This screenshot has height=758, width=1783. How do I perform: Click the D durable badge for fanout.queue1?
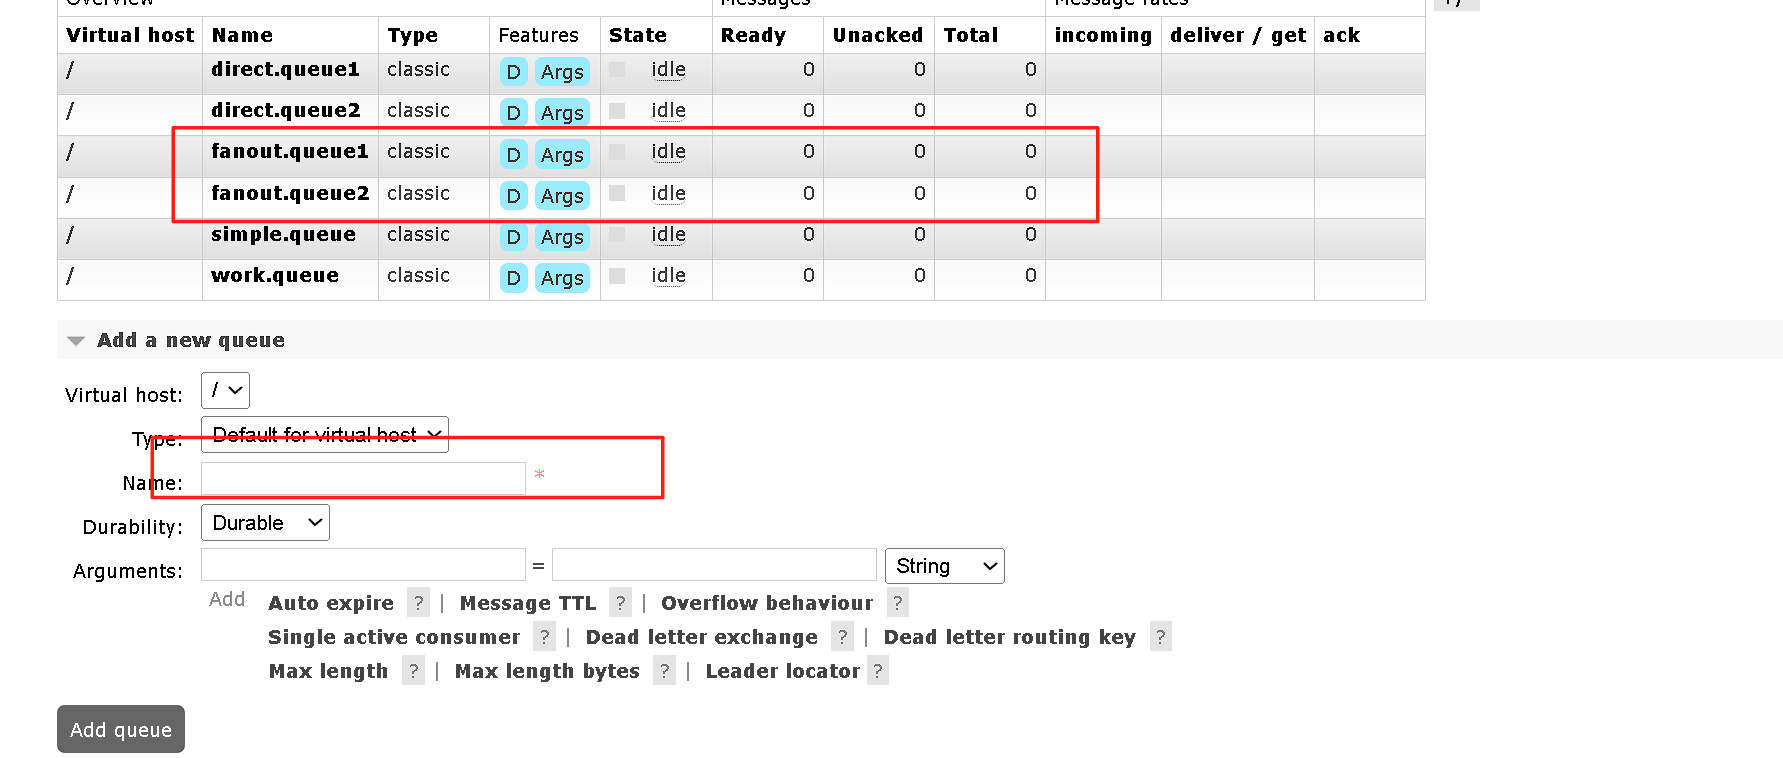(x=513, y=155)
